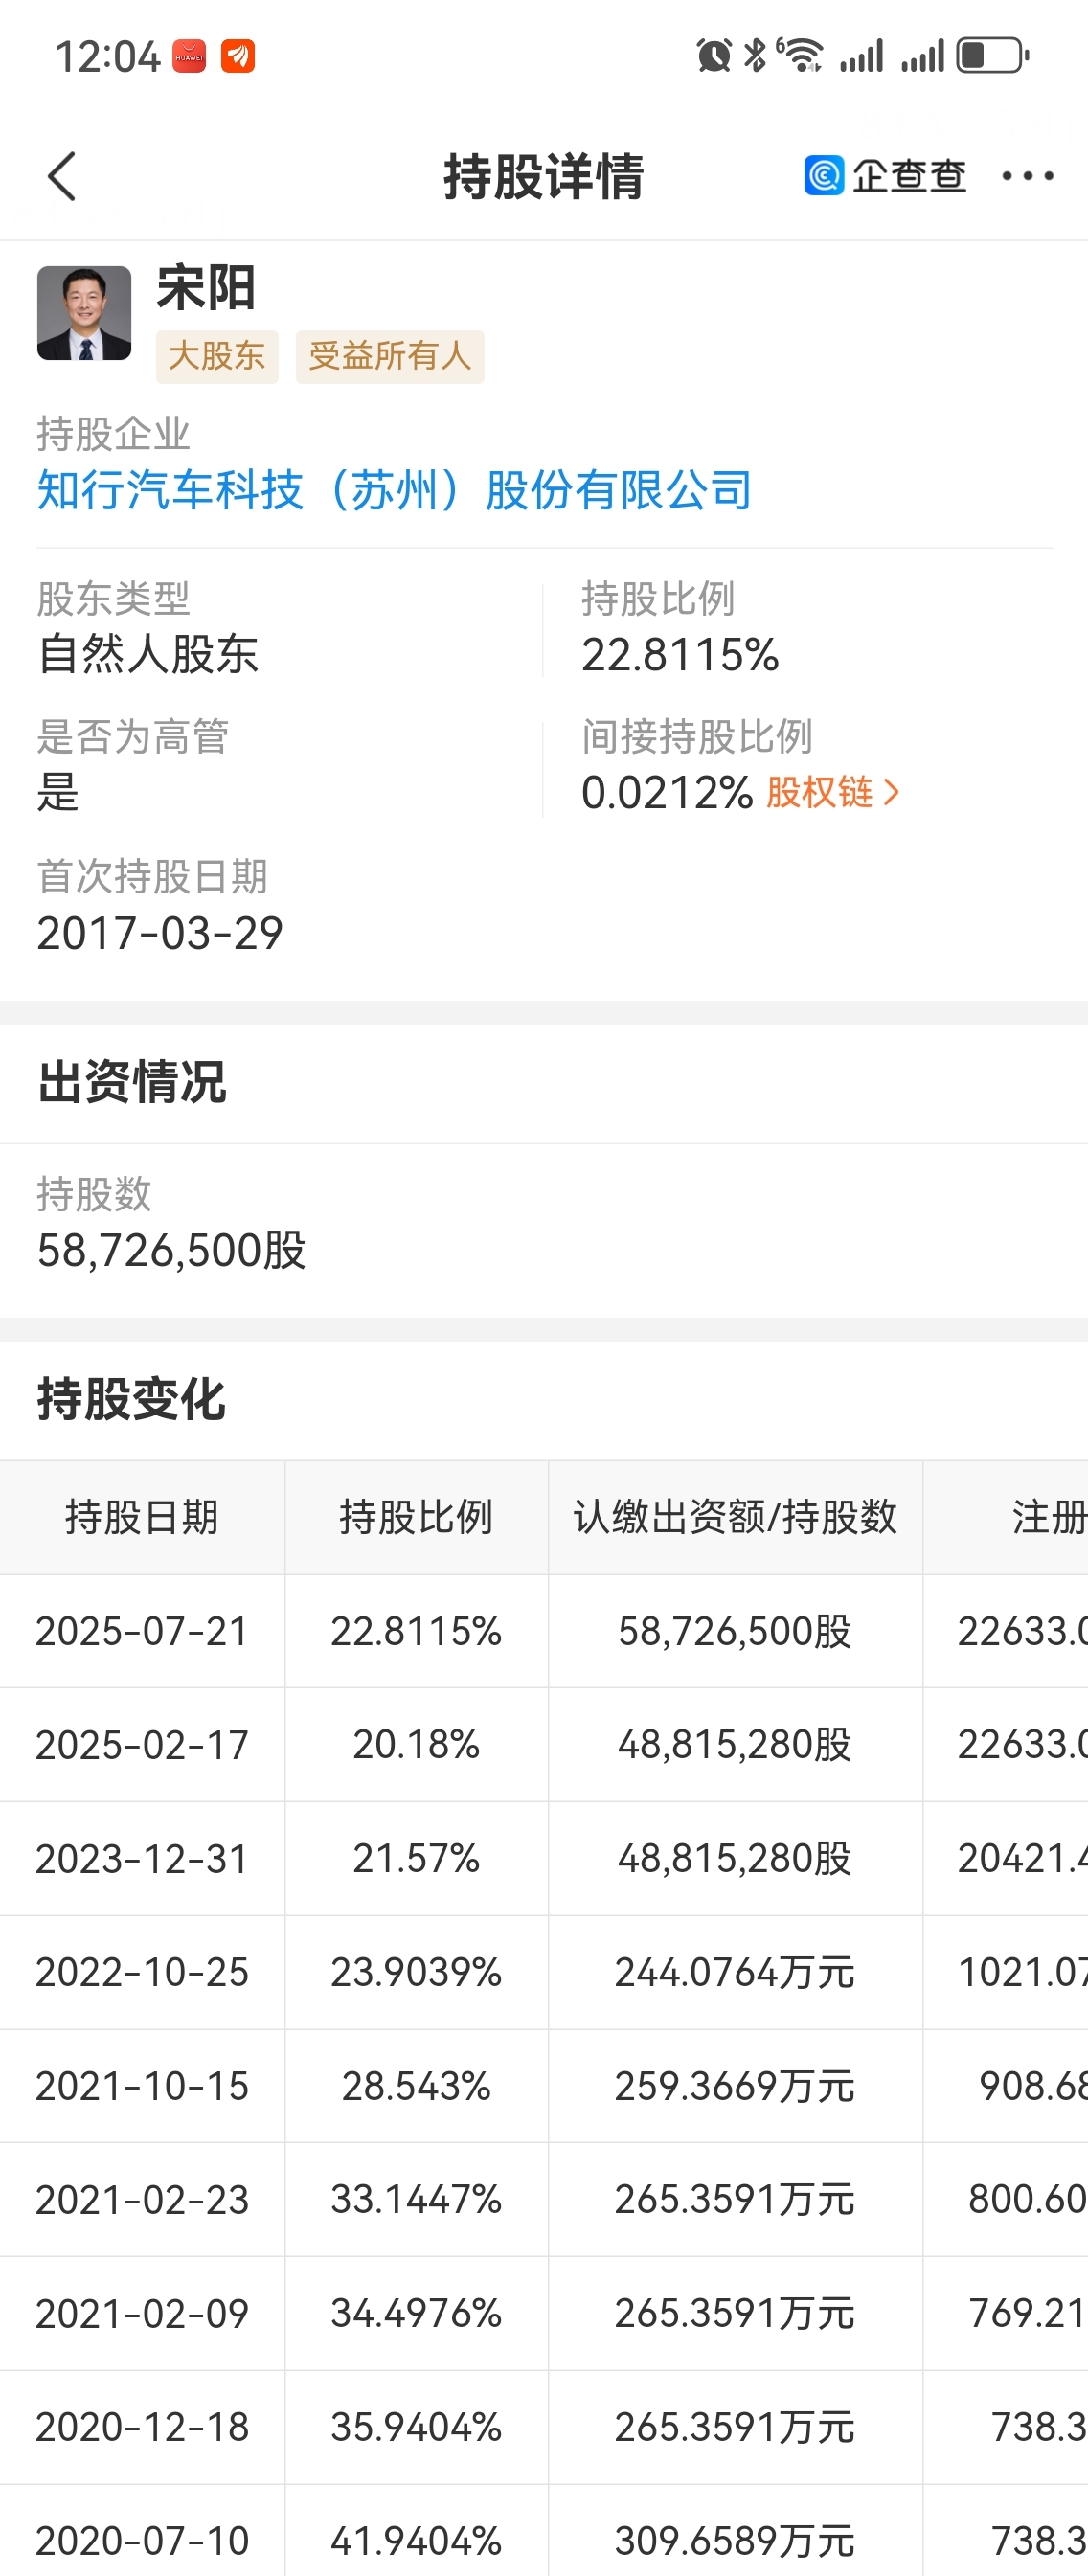Tap the chevron next to 股权链

(892, 793)
